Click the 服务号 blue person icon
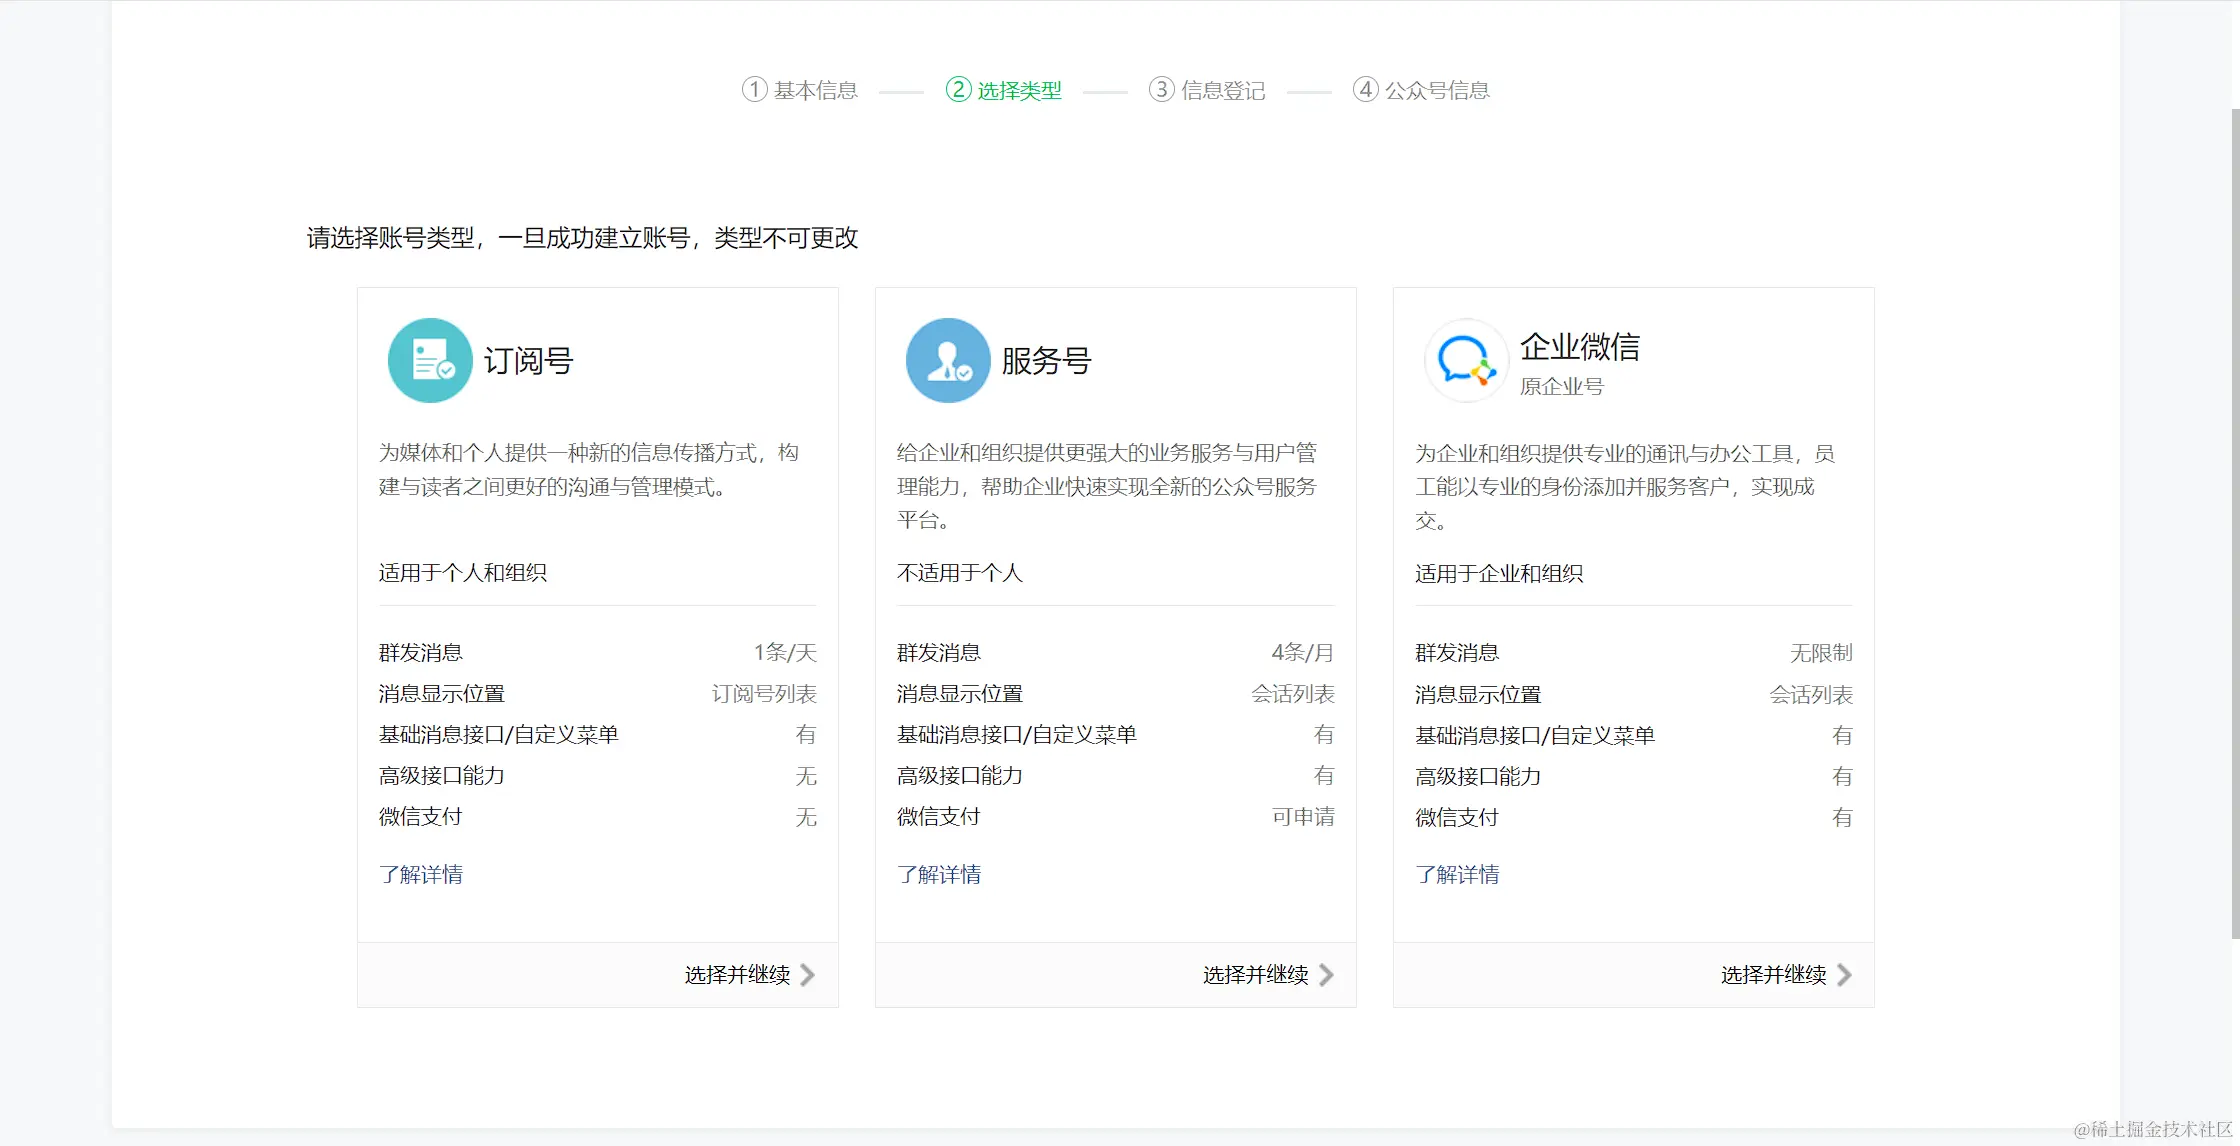This screenshot has height=1146, width=2240. click(x=948, y=361)
